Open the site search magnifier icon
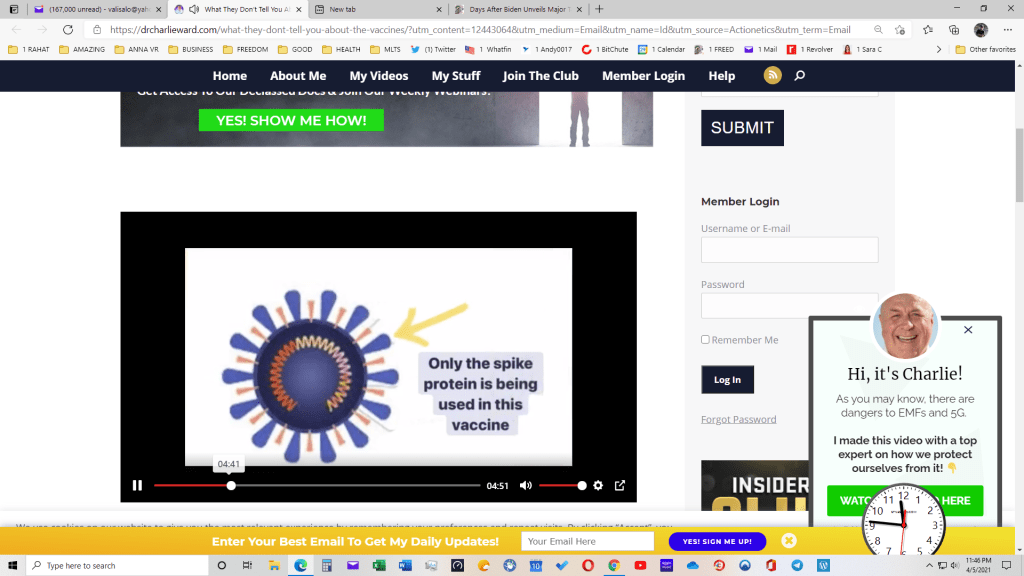 [799, 76]
